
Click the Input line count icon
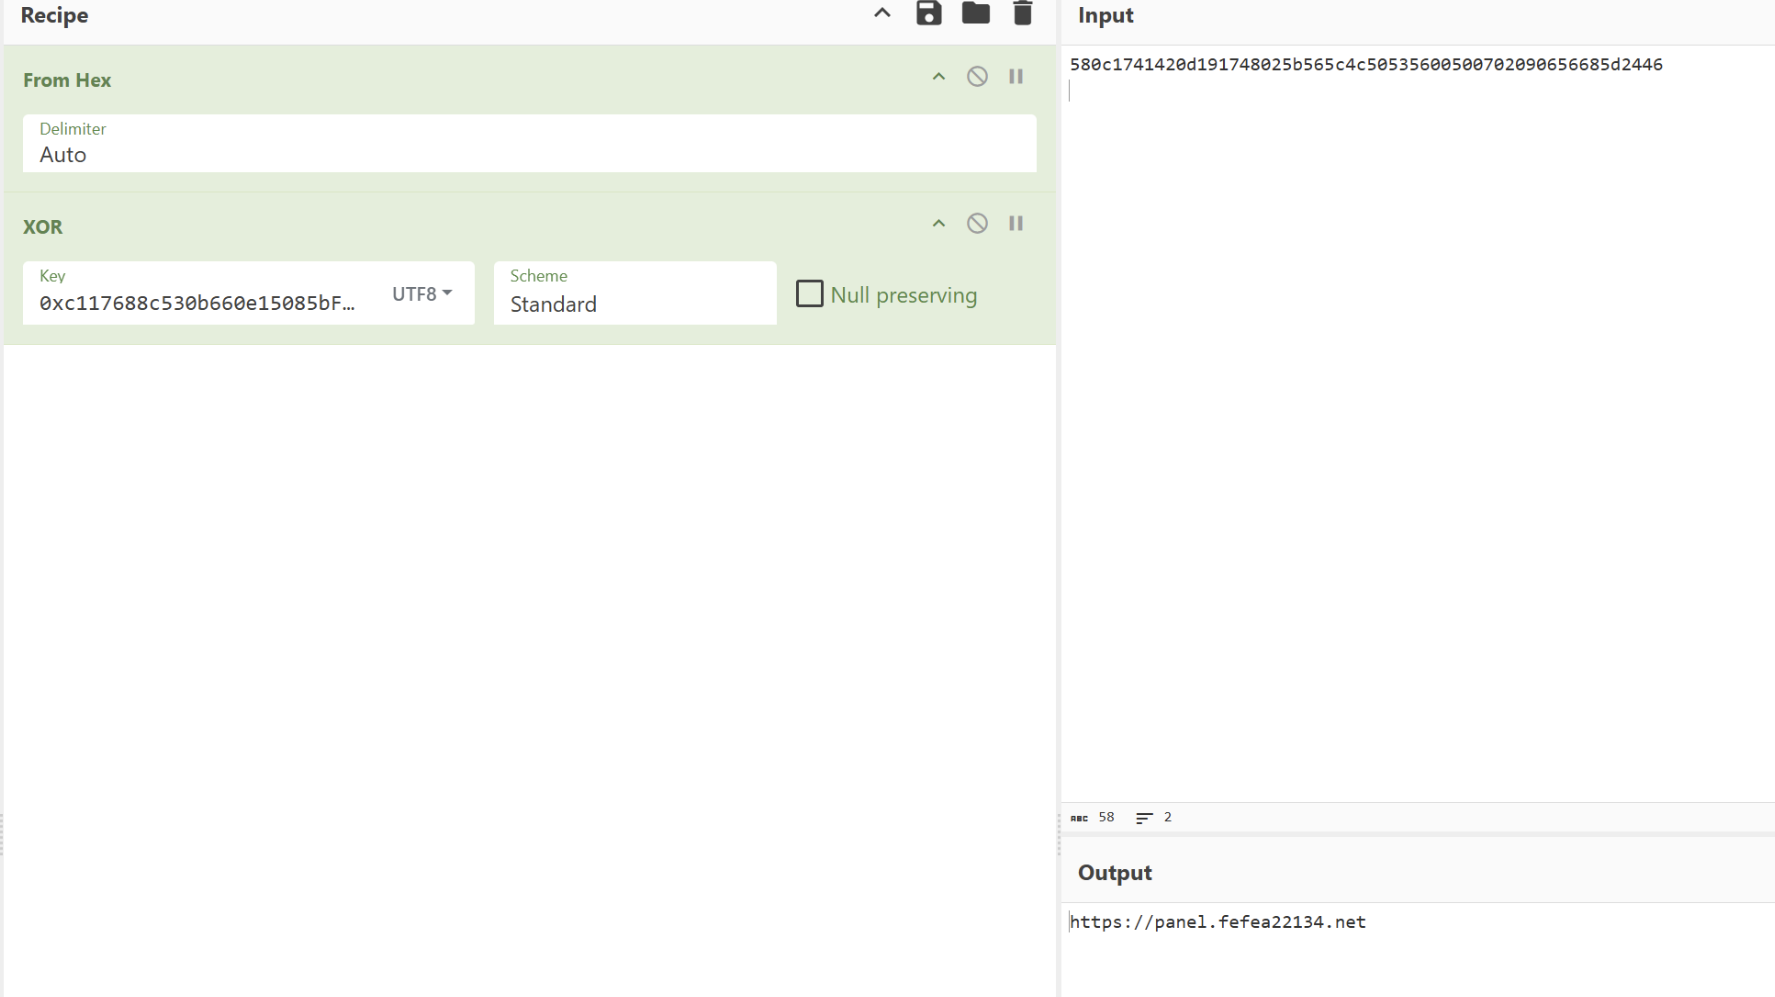1144,818
